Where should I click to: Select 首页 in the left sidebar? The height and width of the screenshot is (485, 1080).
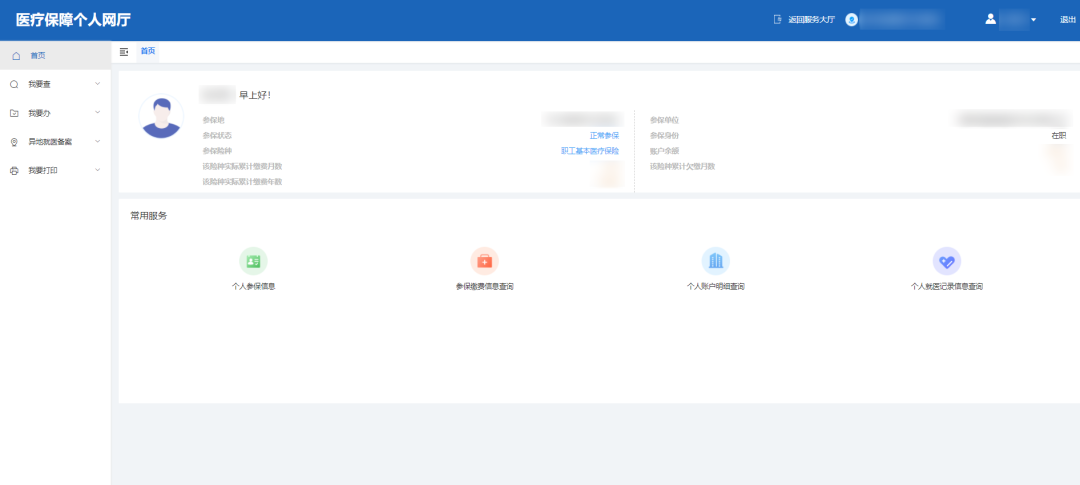pos(55,56)
